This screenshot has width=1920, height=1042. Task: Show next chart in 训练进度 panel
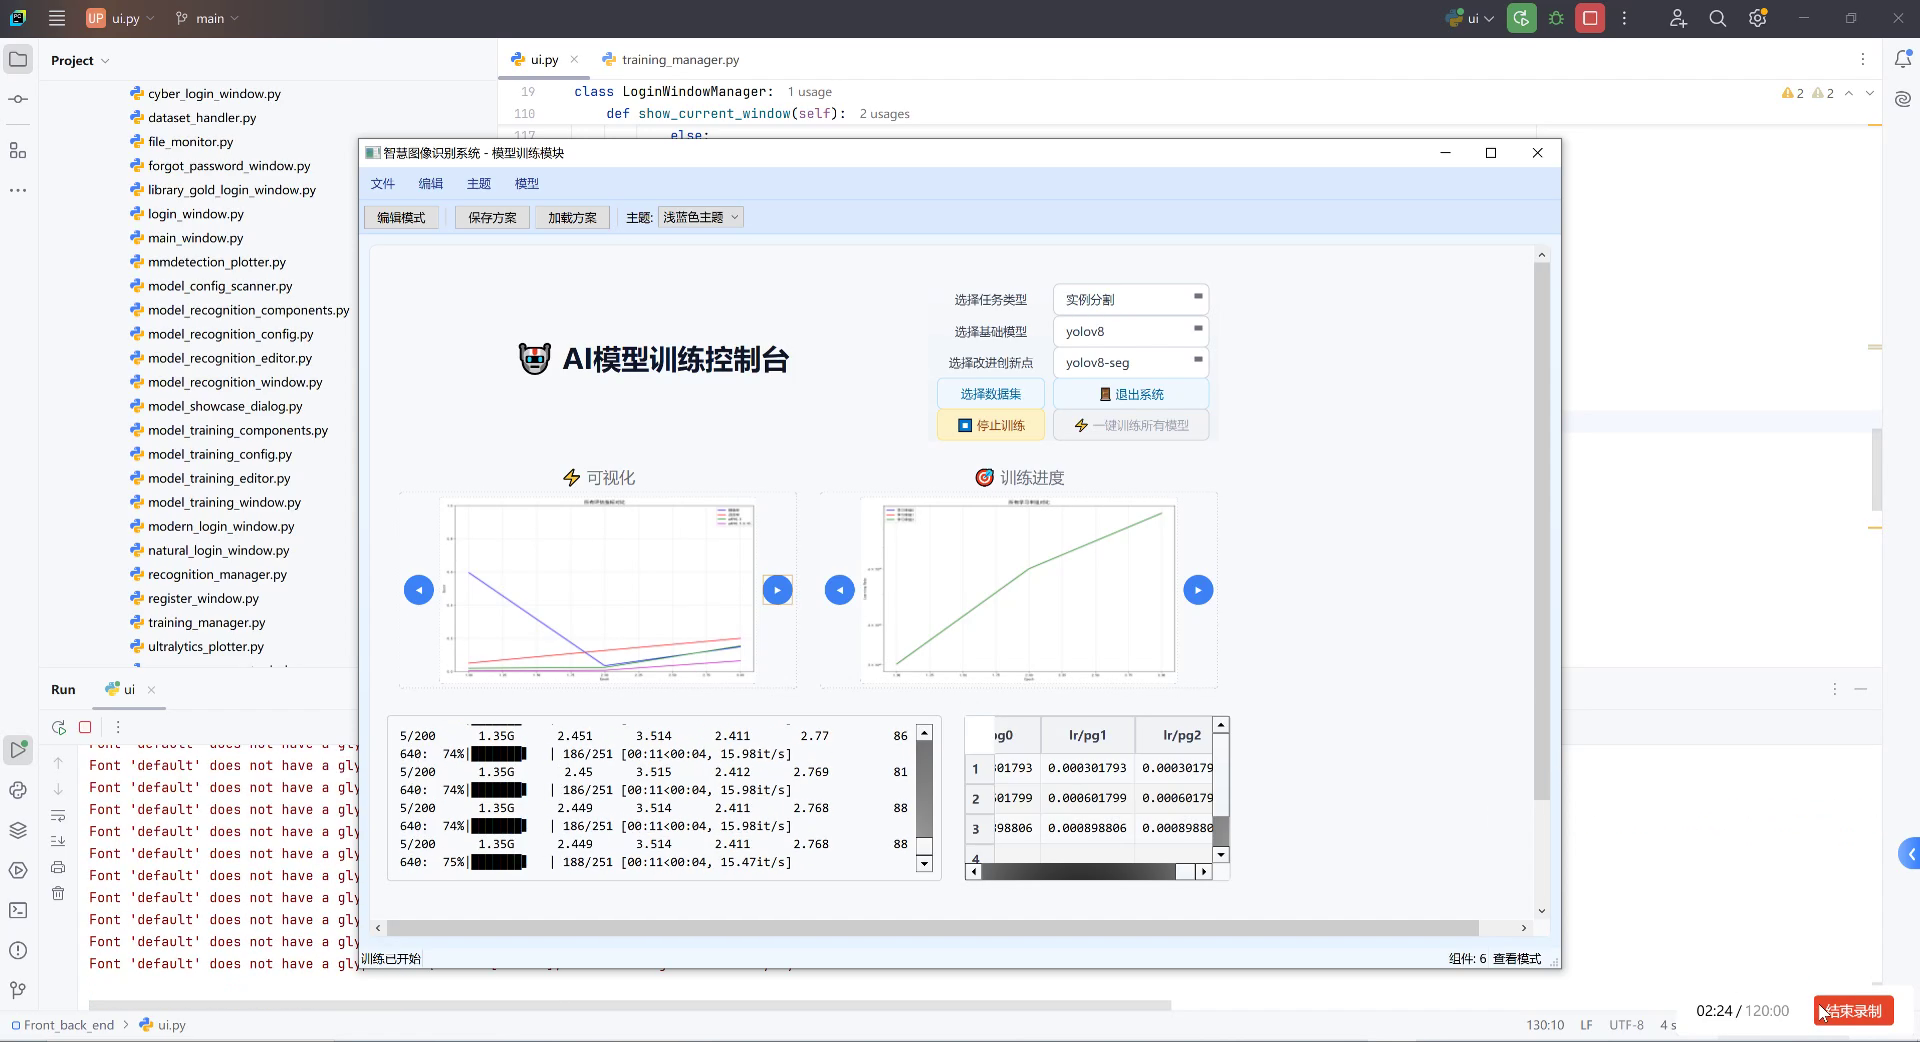pos(1198,590)
